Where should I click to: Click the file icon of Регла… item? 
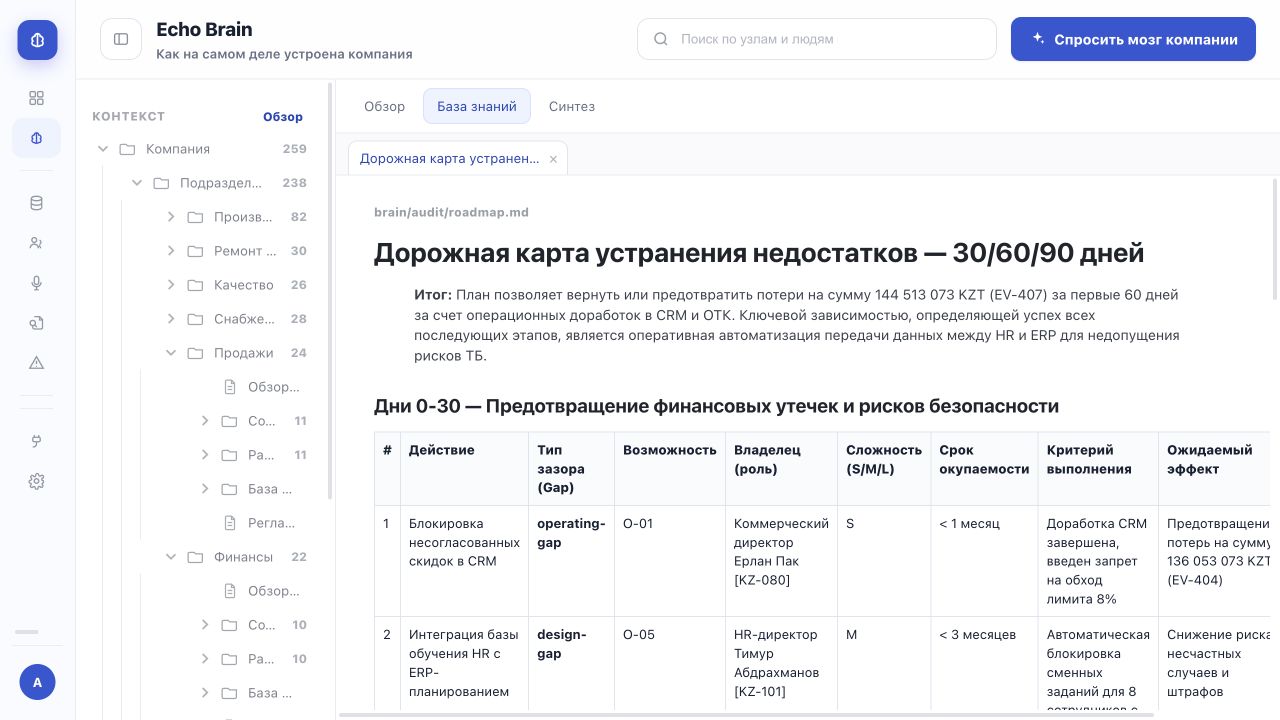[229, 523]
